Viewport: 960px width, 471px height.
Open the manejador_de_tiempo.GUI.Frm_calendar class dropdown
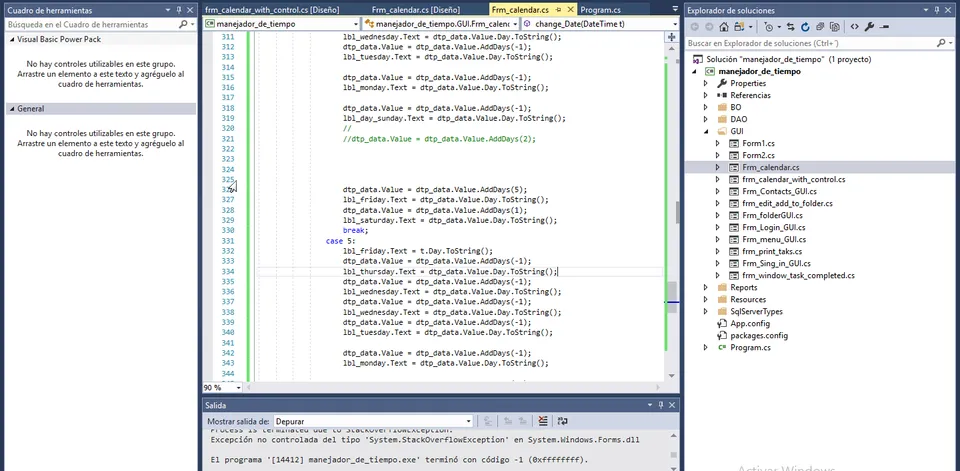pos(515,24)
